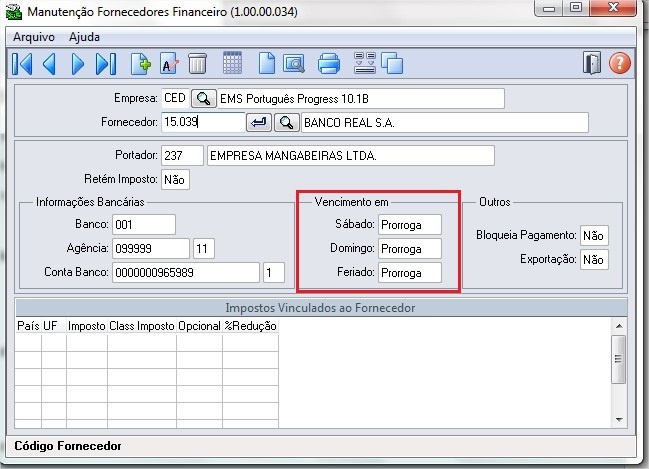Click the blank page toolbar icon
649x469 pixels.
pyautogui.click(x=267, y=64)
